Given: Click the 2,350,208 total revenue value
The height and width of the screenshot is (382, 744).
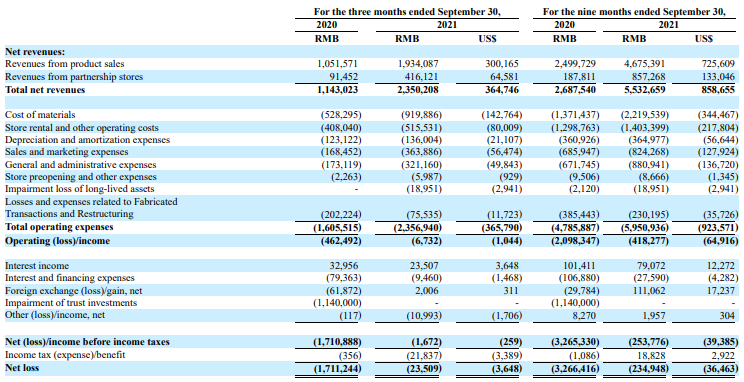Looking at the screenshot, I should tap(417, 90).
